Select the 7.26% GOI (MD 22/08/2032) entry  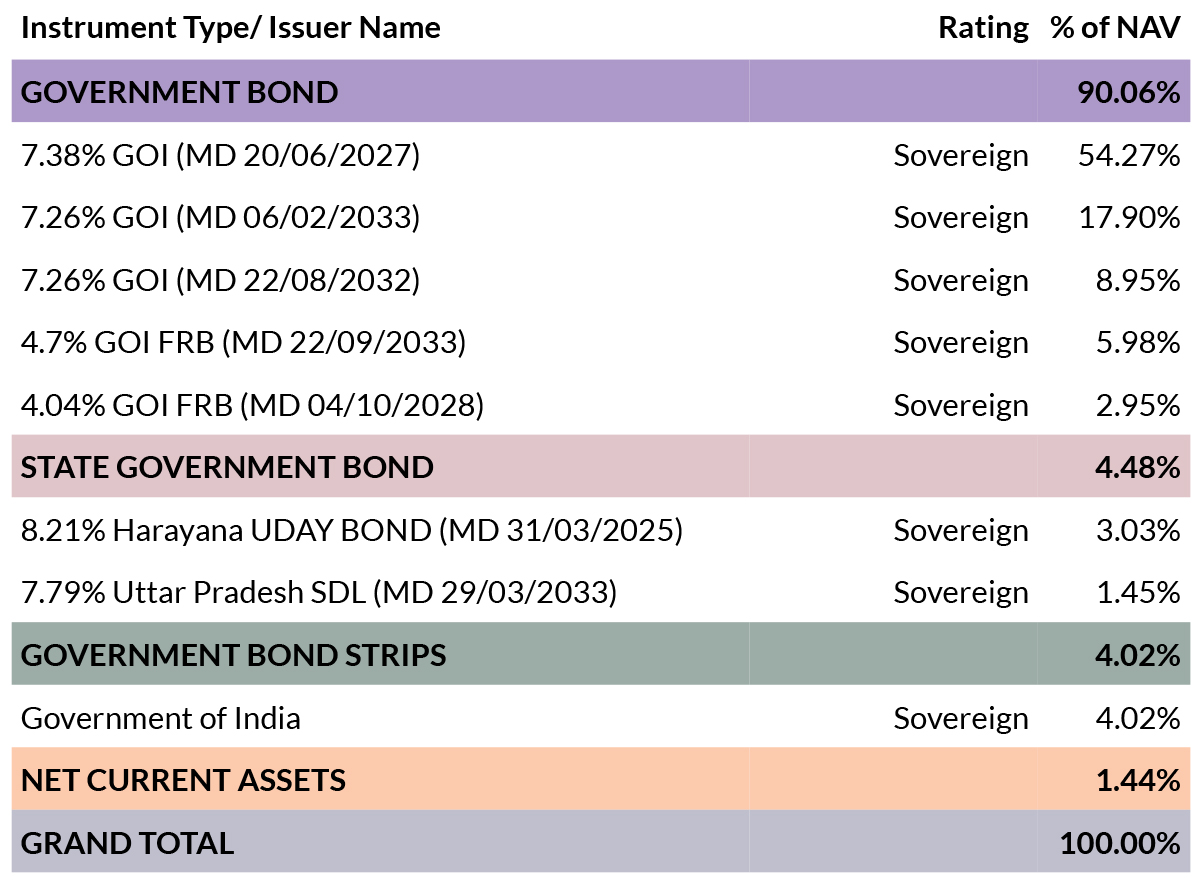point(600,280)
